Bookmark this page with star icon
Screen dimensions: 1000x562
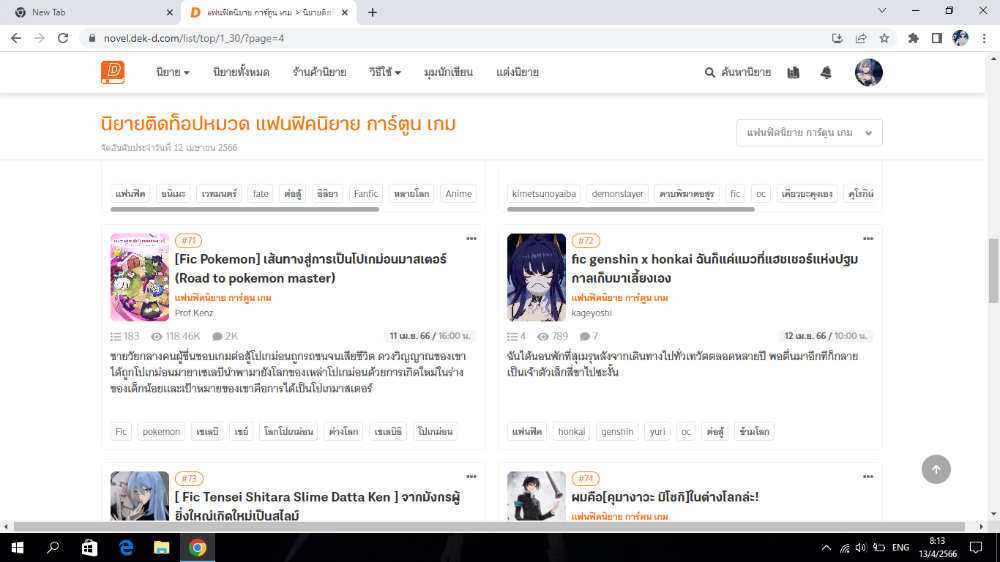coord(884,38)
